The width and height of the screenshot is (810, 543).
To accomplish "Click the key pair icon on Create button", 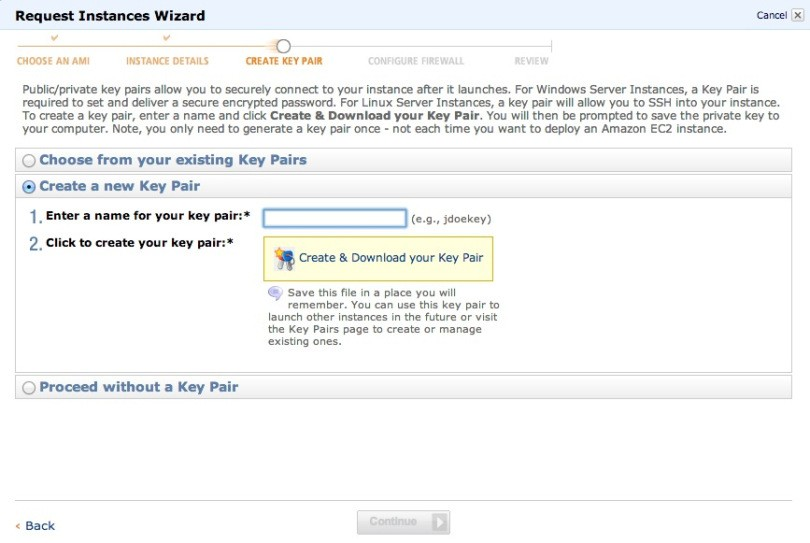I will point(284,258).
